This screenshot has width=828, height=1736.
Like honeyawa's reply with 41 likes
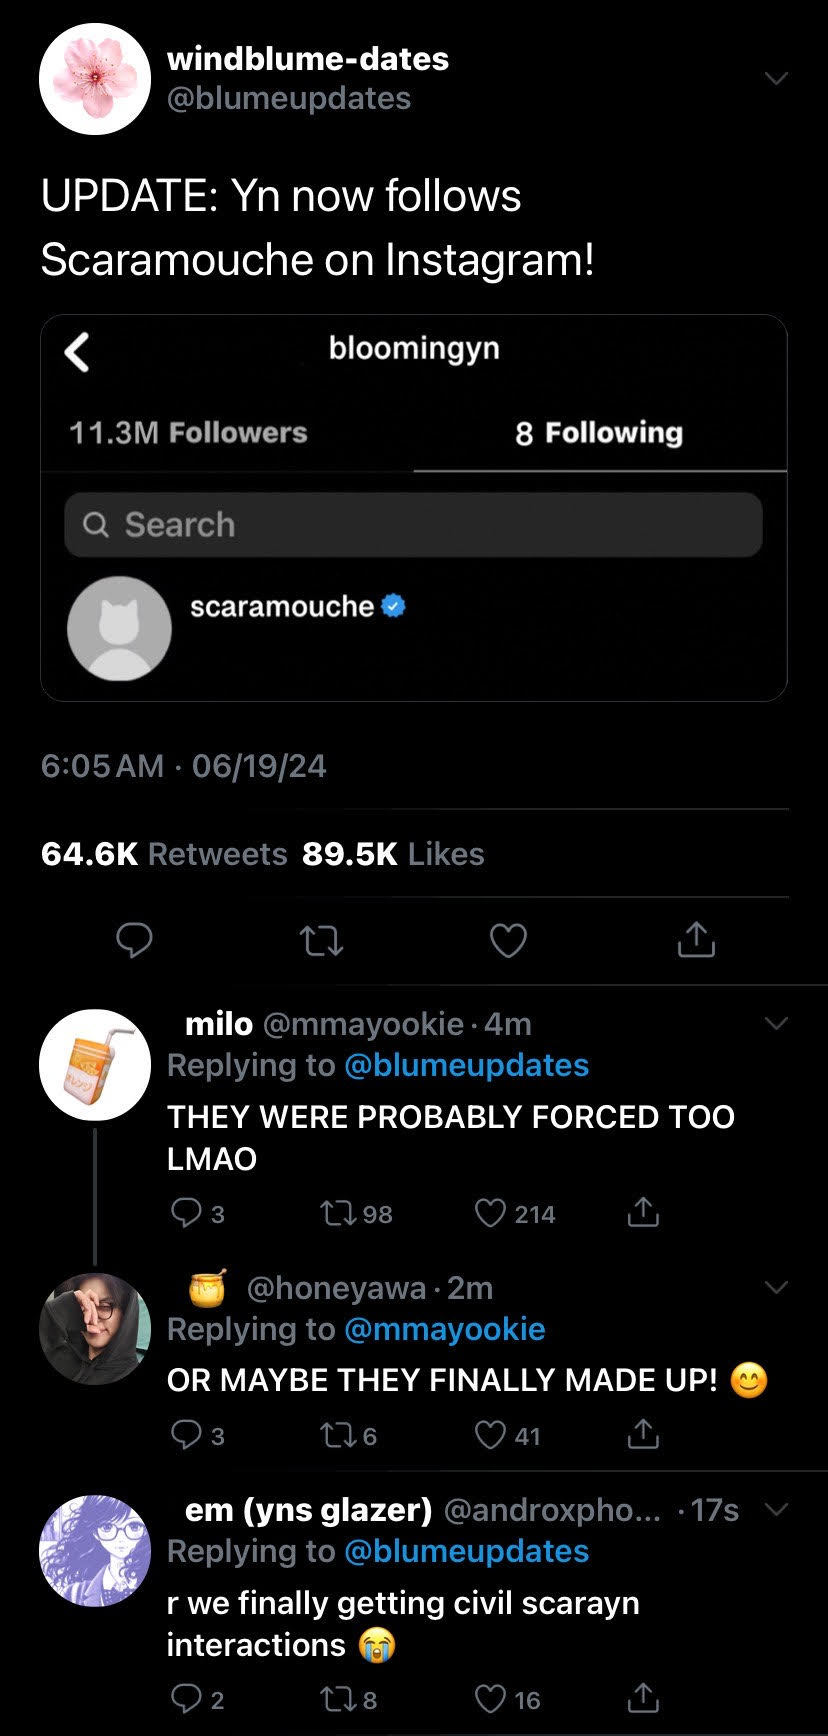coord(490,1436)
